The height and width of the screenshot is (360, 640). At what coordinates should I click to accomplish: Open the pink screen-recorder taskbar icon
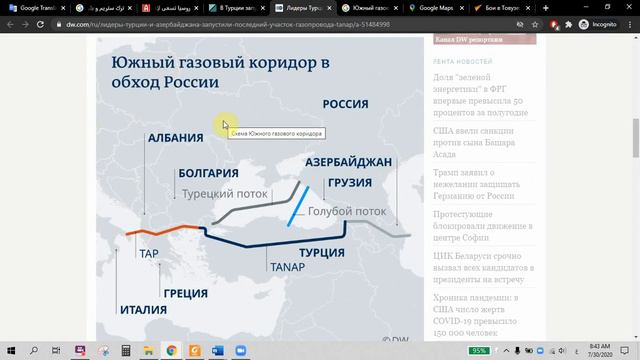click(x=80, y=351)
